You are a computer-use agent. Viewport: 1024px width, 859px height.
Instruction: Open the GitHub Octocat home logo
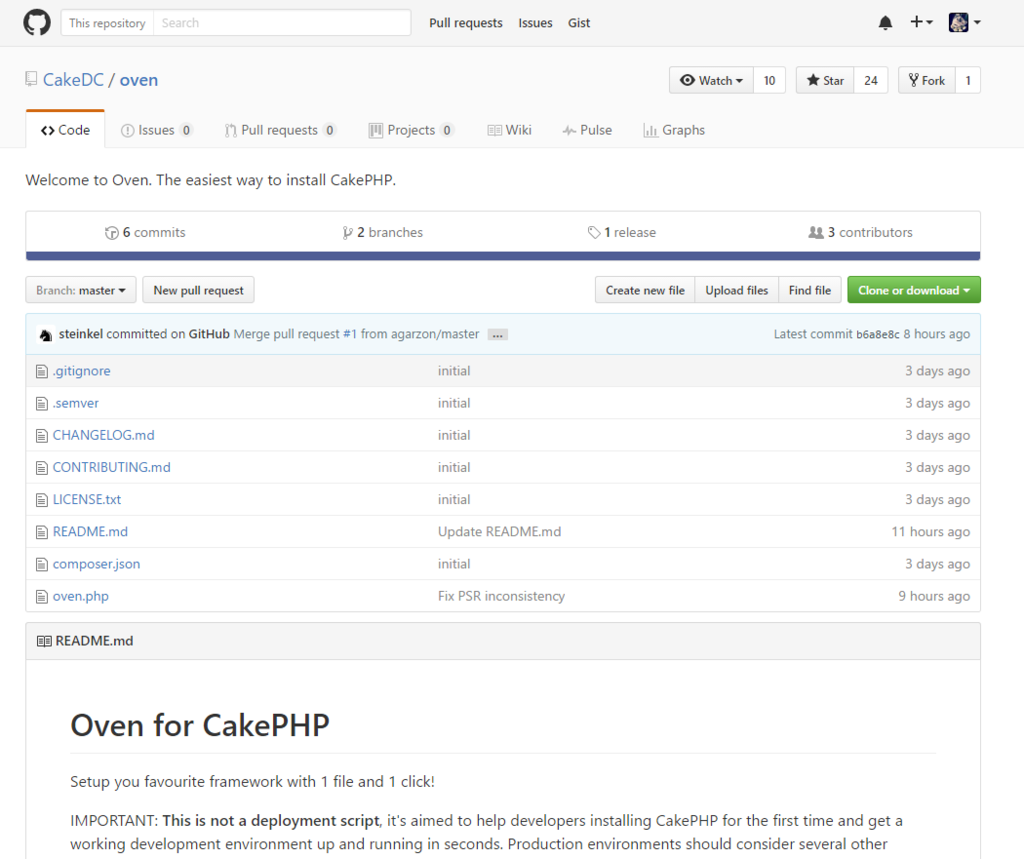coord(37,22)
